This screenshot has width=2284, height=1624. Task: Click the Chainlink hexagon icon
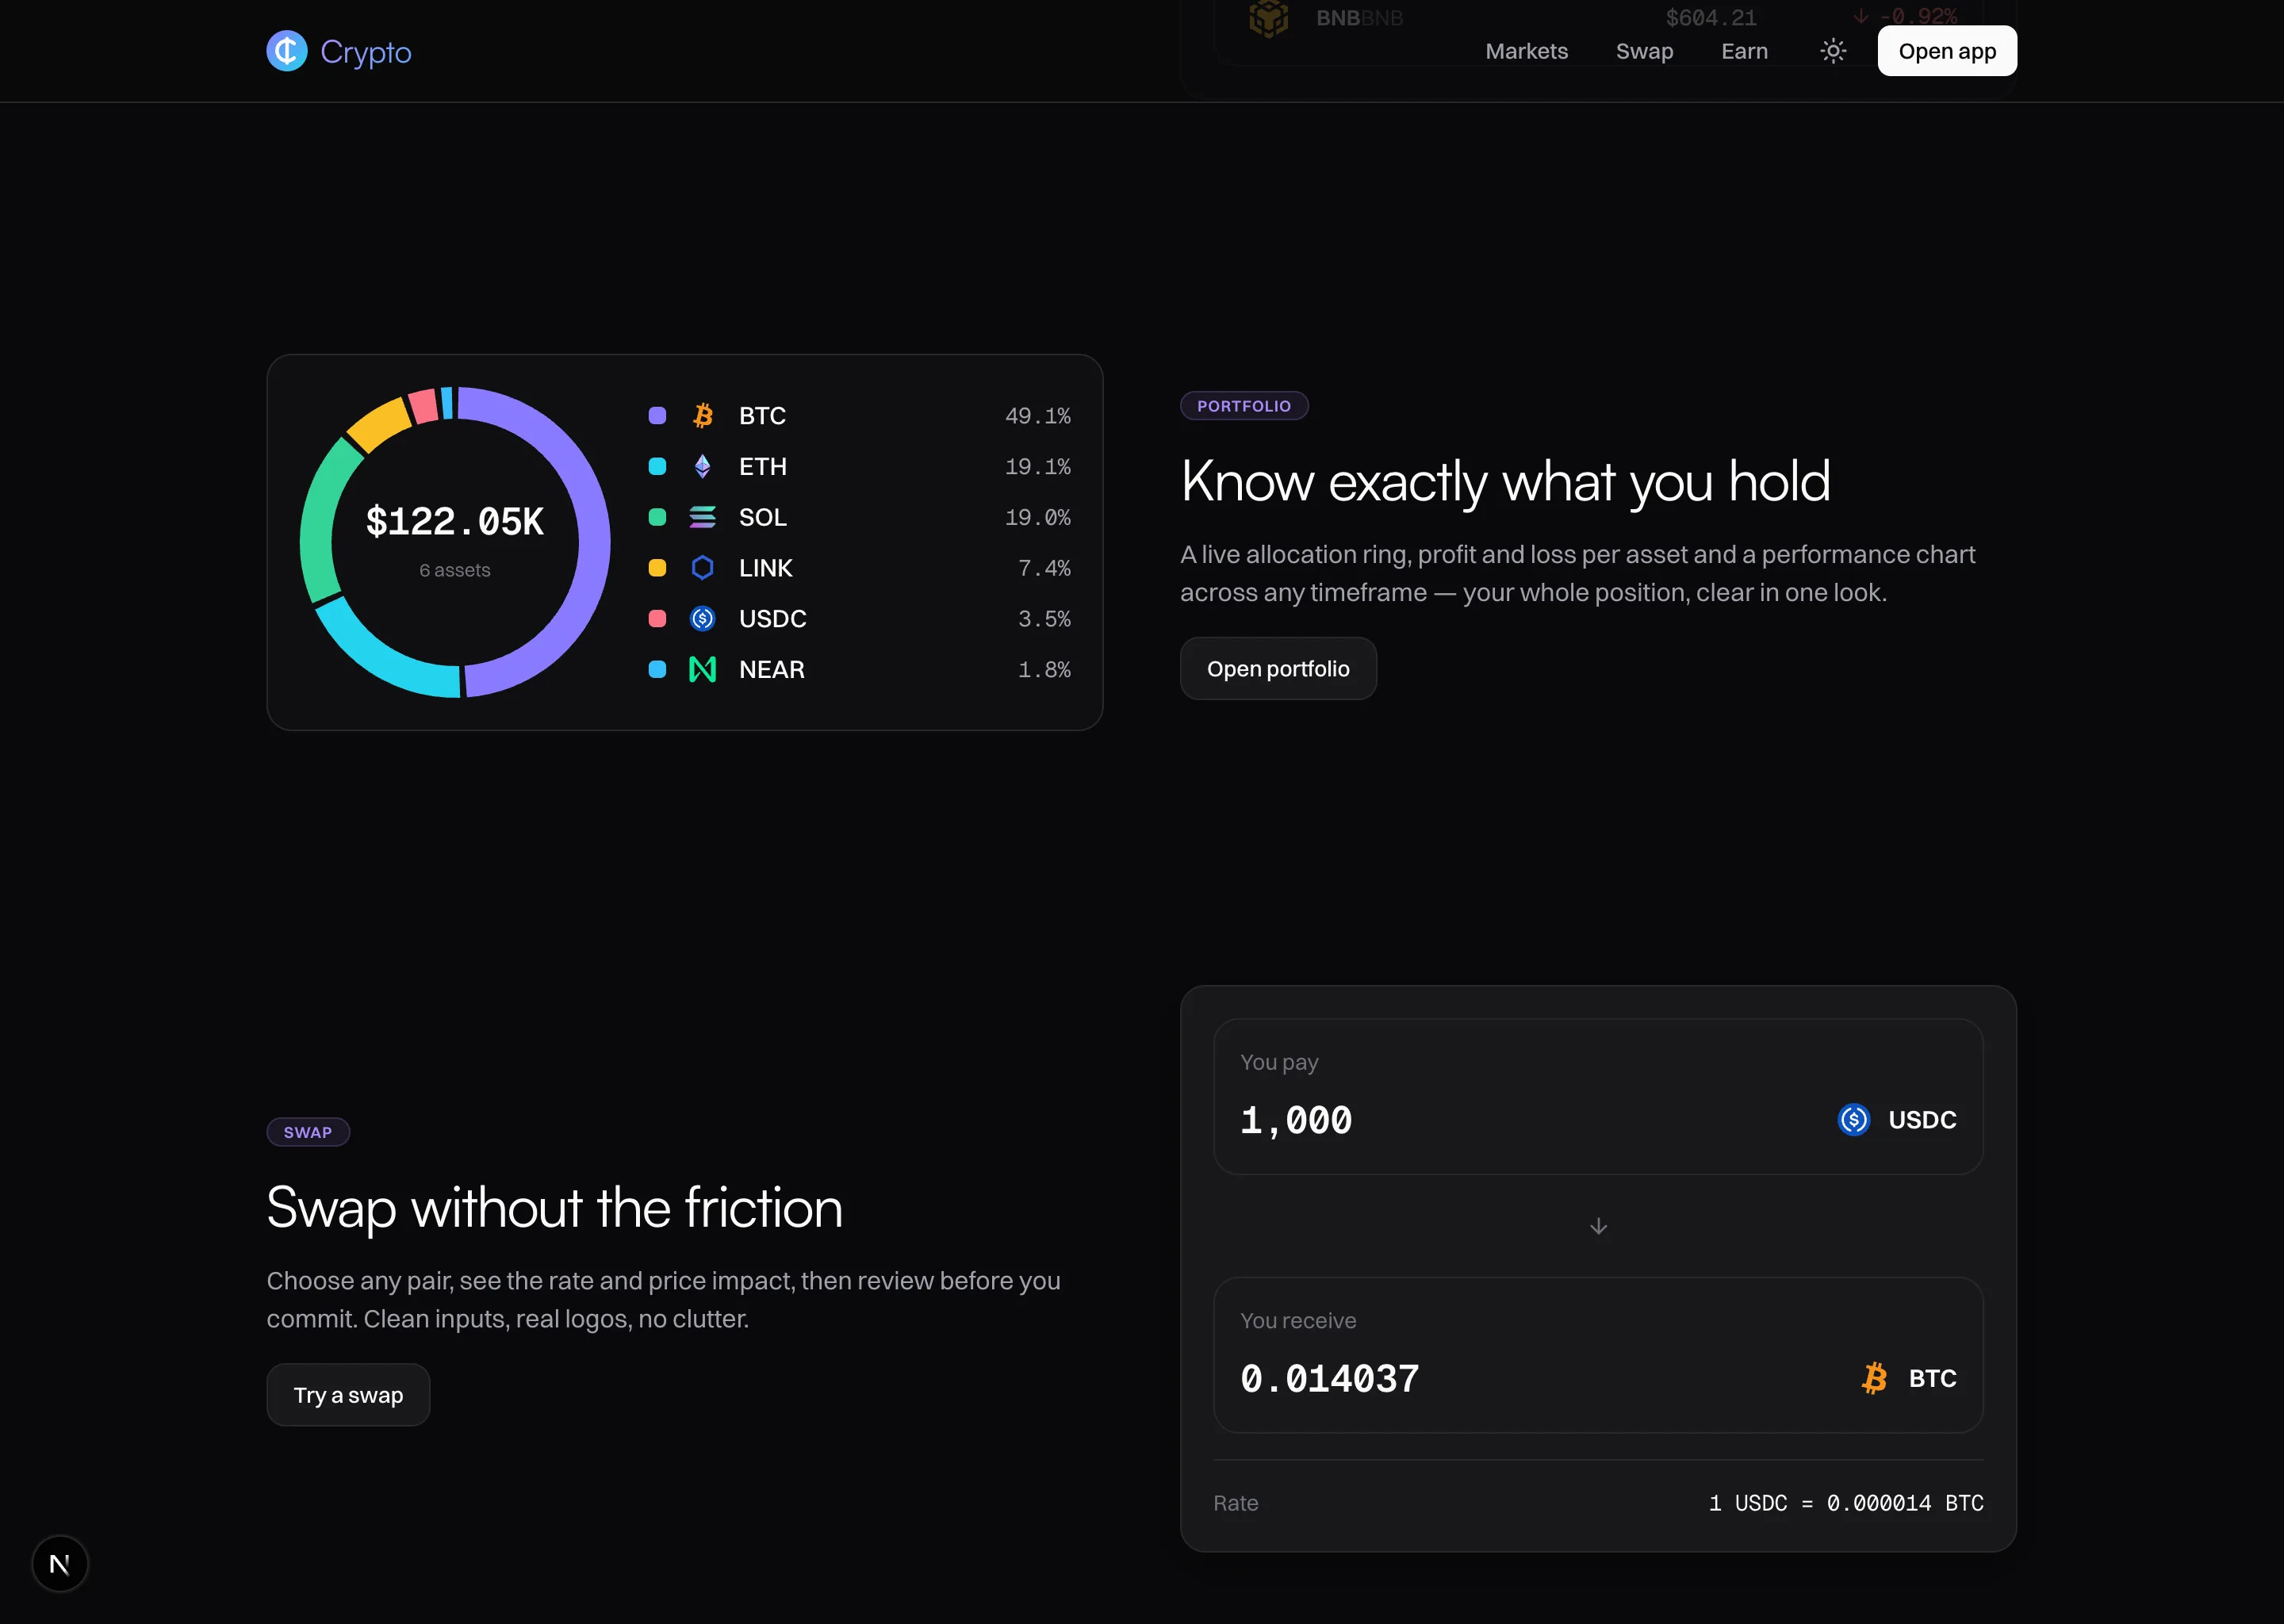click(x=703, y=568)
